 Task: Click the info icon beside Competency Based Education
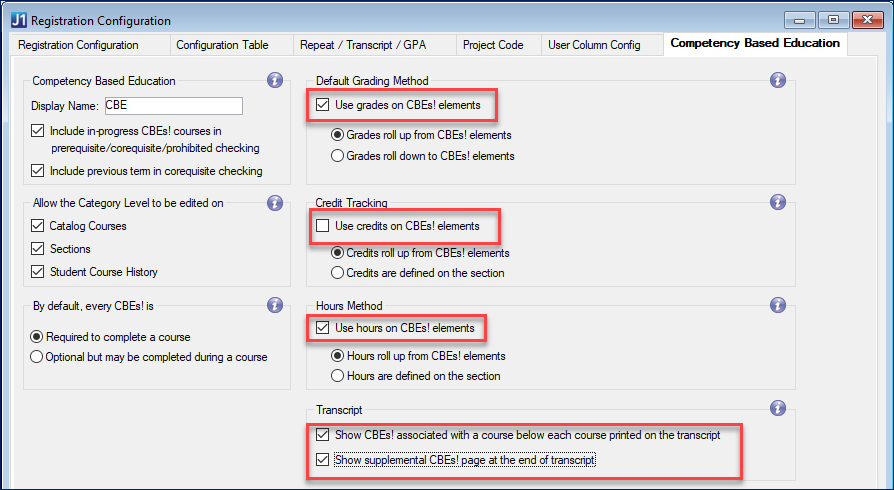coord(275,80)
